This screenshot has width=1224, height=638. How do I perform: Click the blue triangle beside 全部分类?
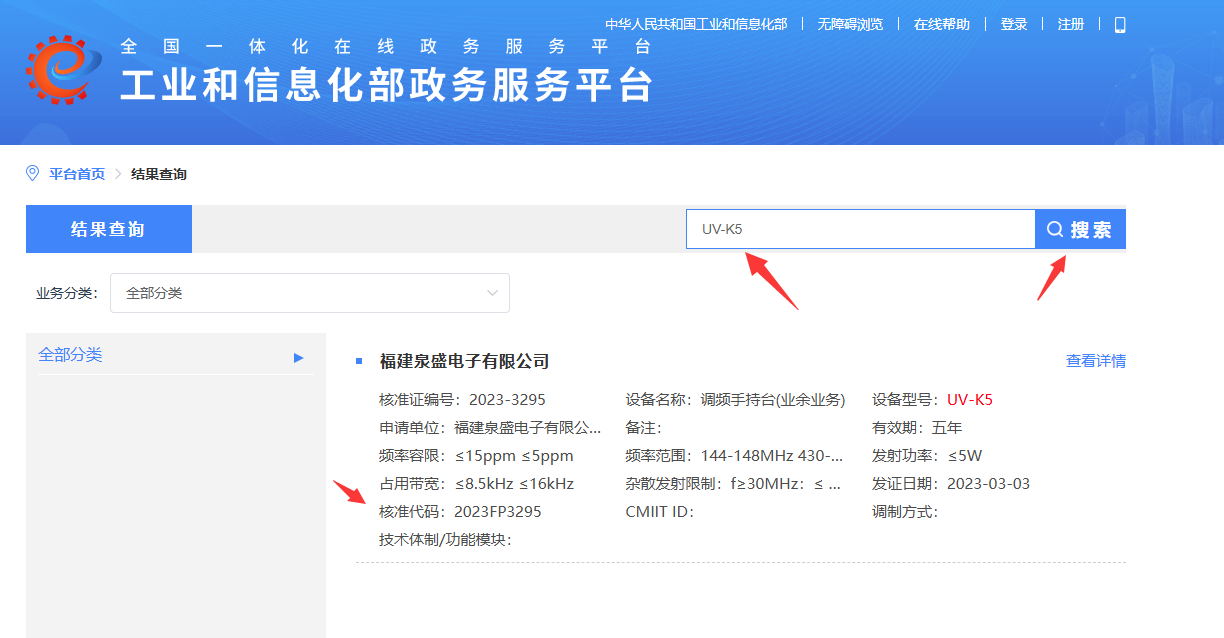coord(298,357)
